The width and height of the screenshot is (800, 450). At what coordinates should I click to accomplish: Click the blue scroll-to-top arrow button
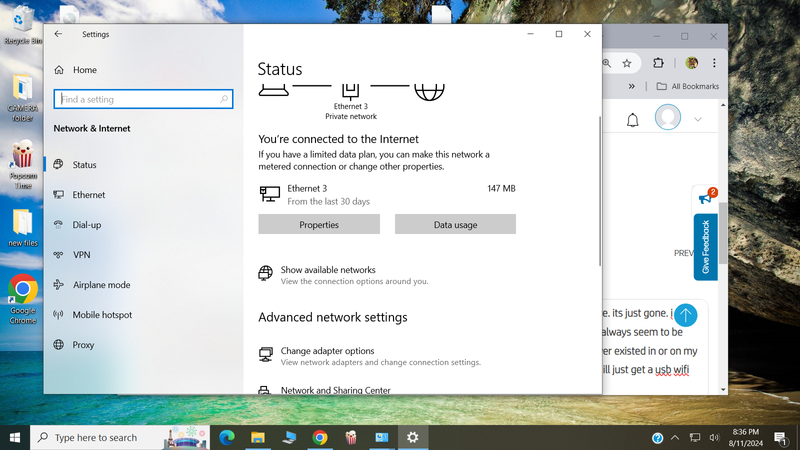686,315
